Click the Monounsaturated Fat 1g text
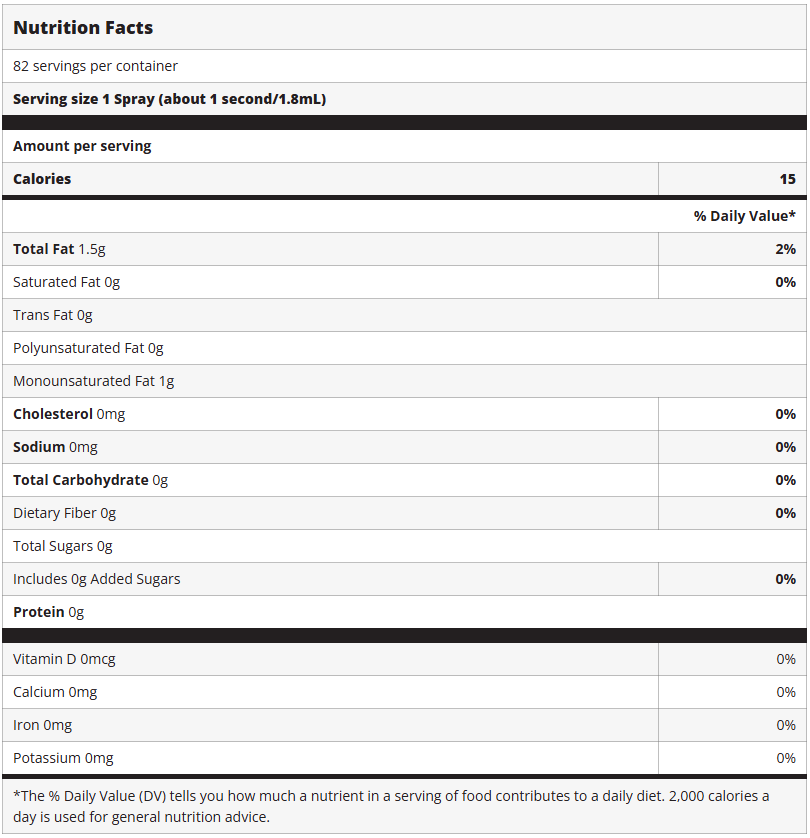This screenshot has width=810, height=838. click(x=93, y=381)
